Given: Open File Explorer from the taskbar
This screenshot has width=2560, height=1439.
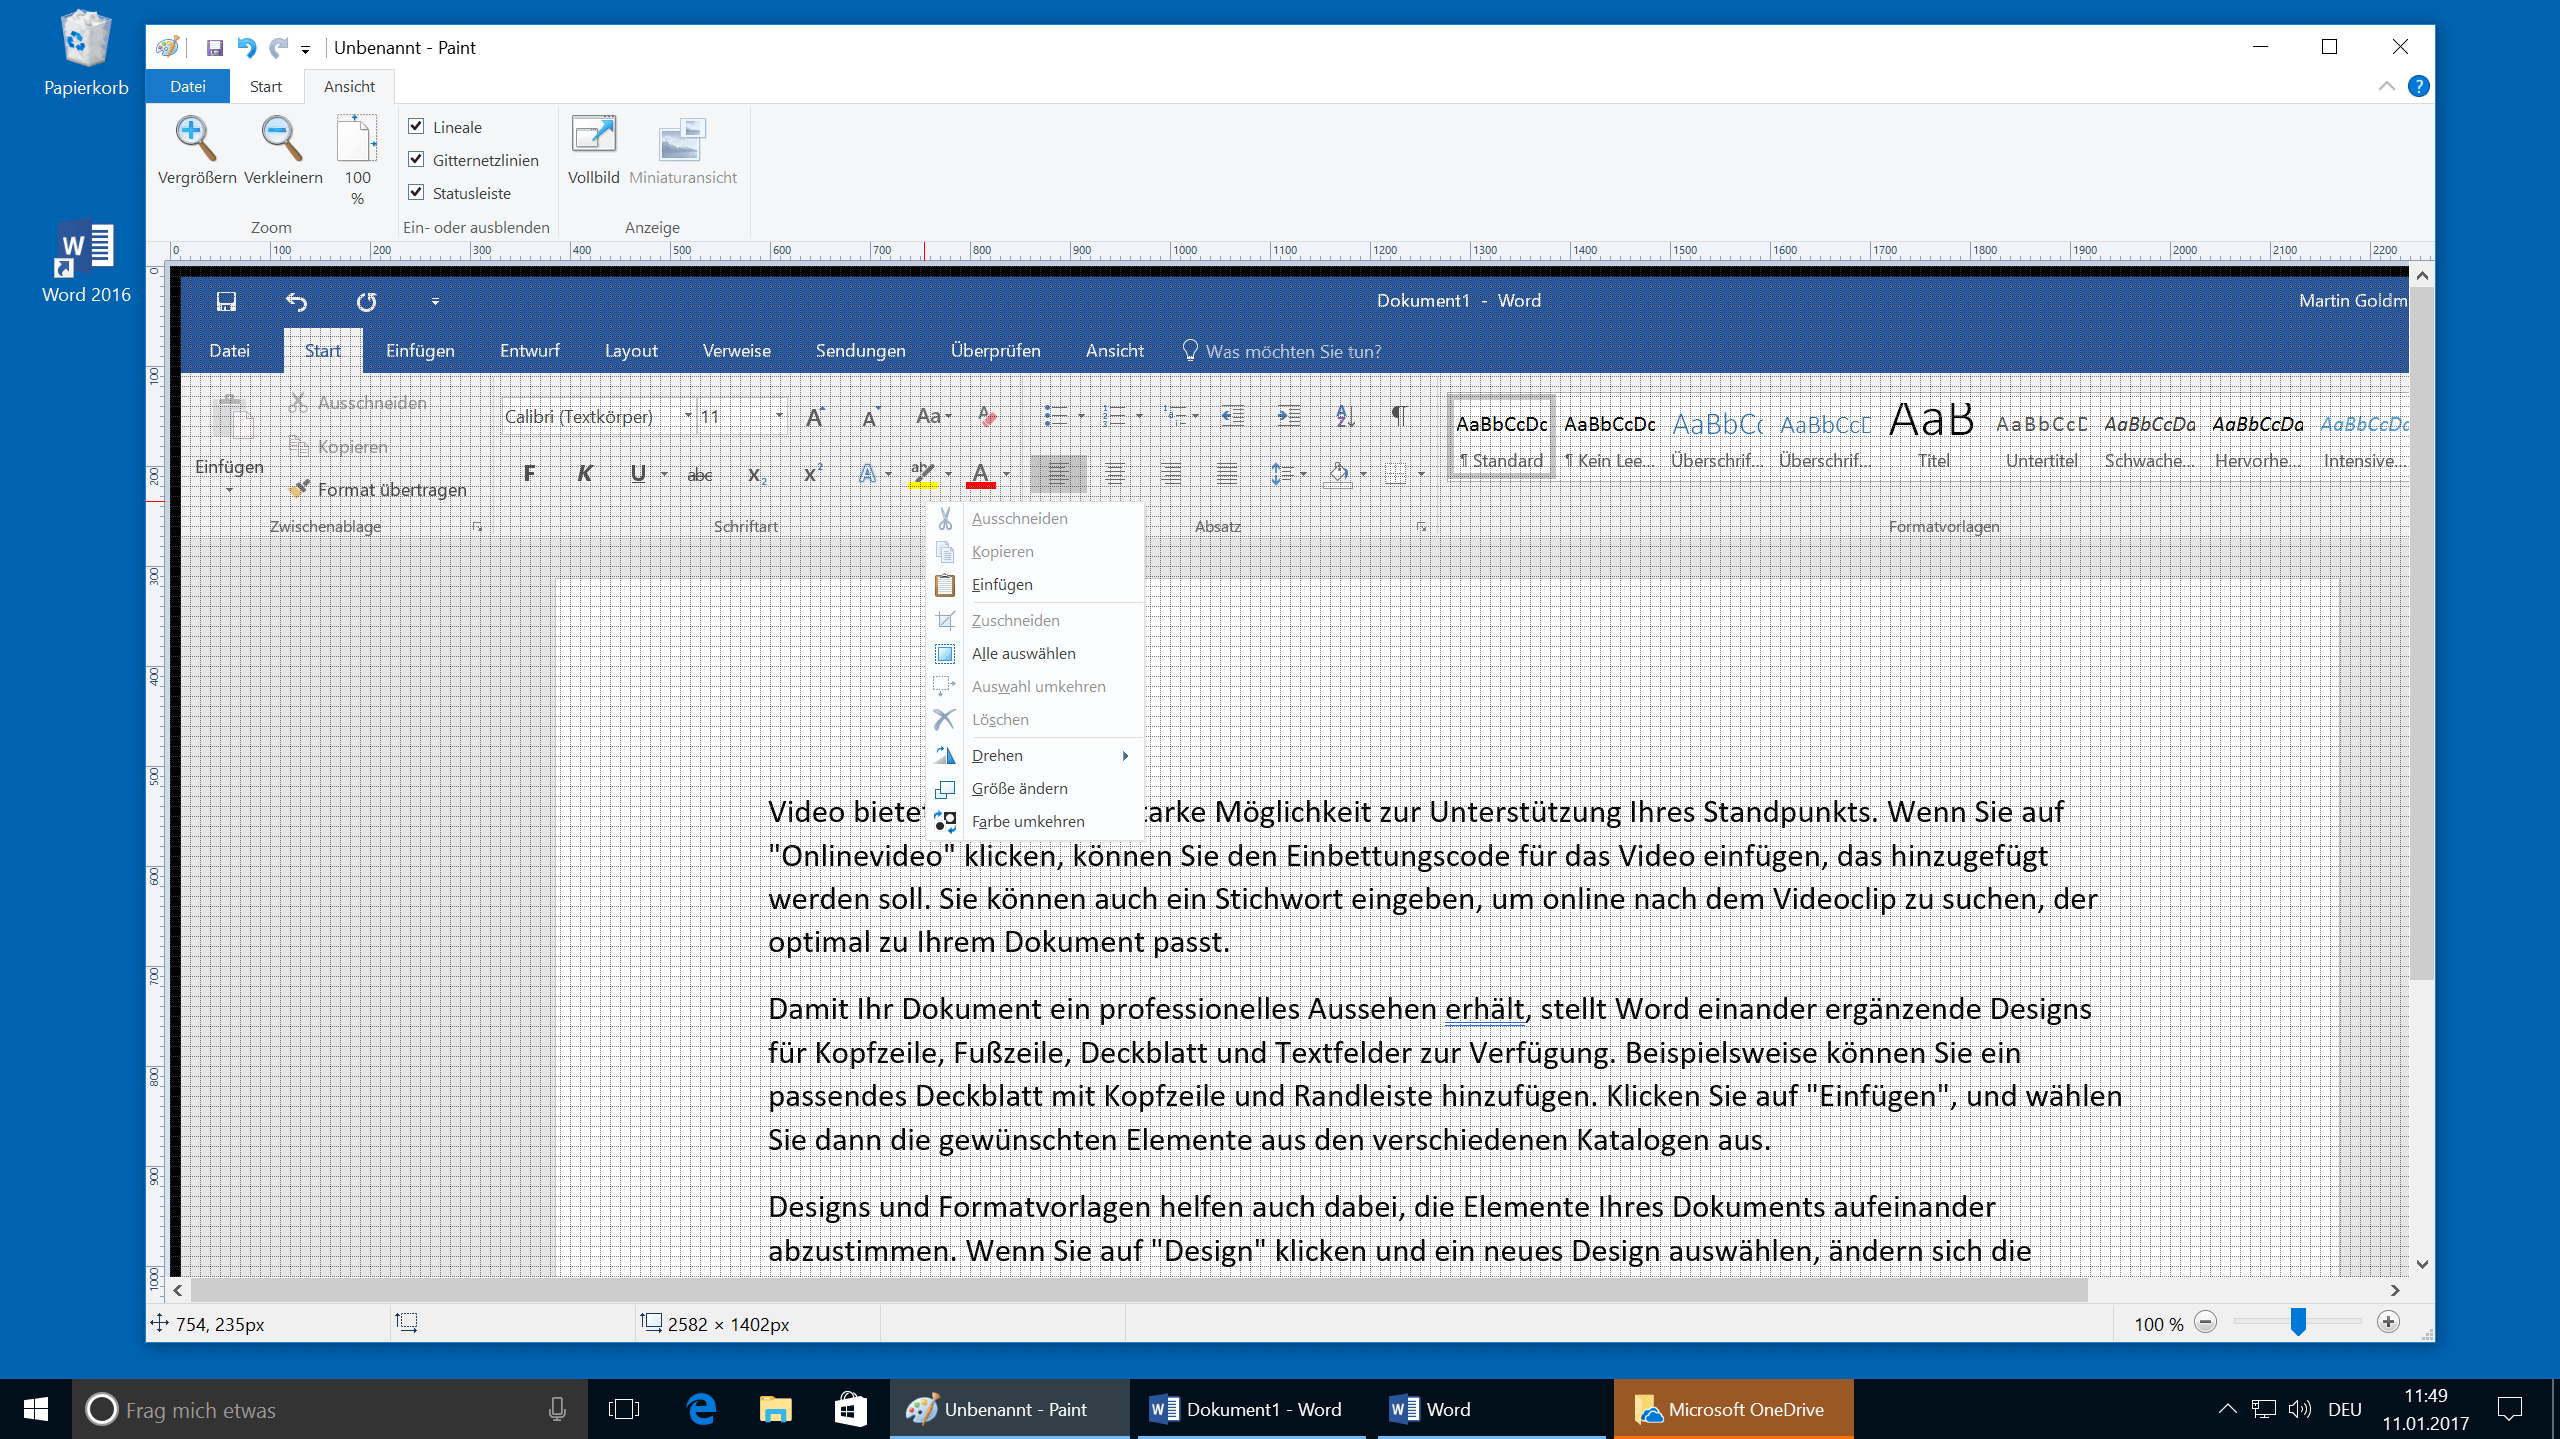Looking at the screenshot, I should tap(776, 1410).
